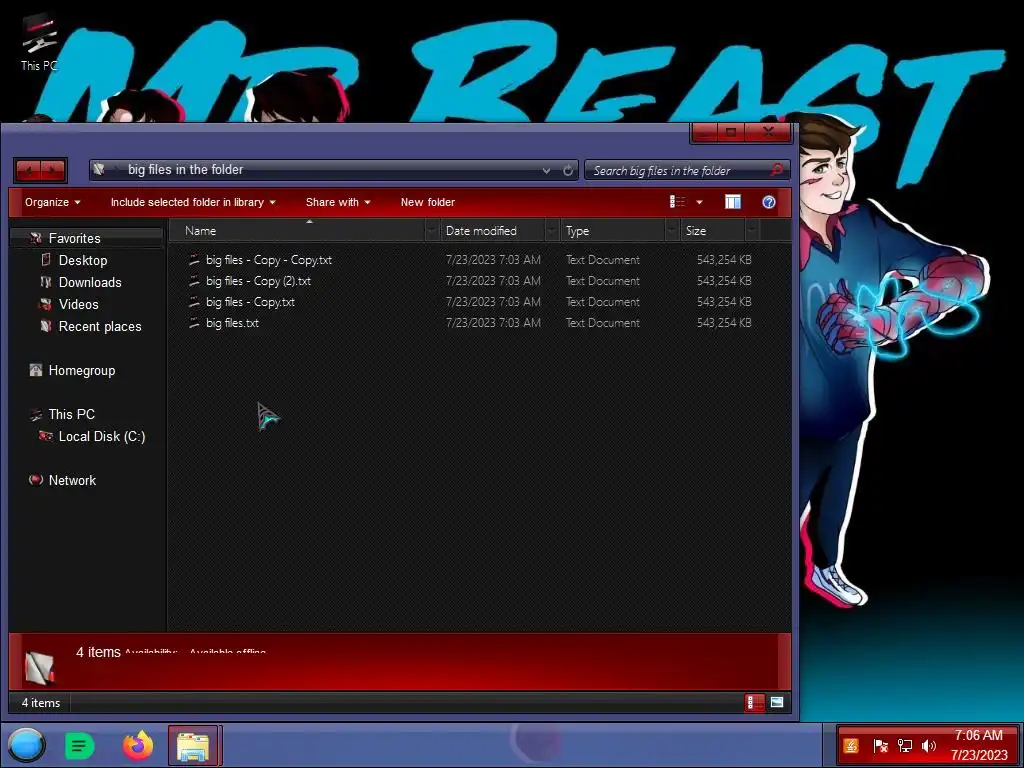
Task: Click the Recent places icon
Action: [x=46, y=326]
